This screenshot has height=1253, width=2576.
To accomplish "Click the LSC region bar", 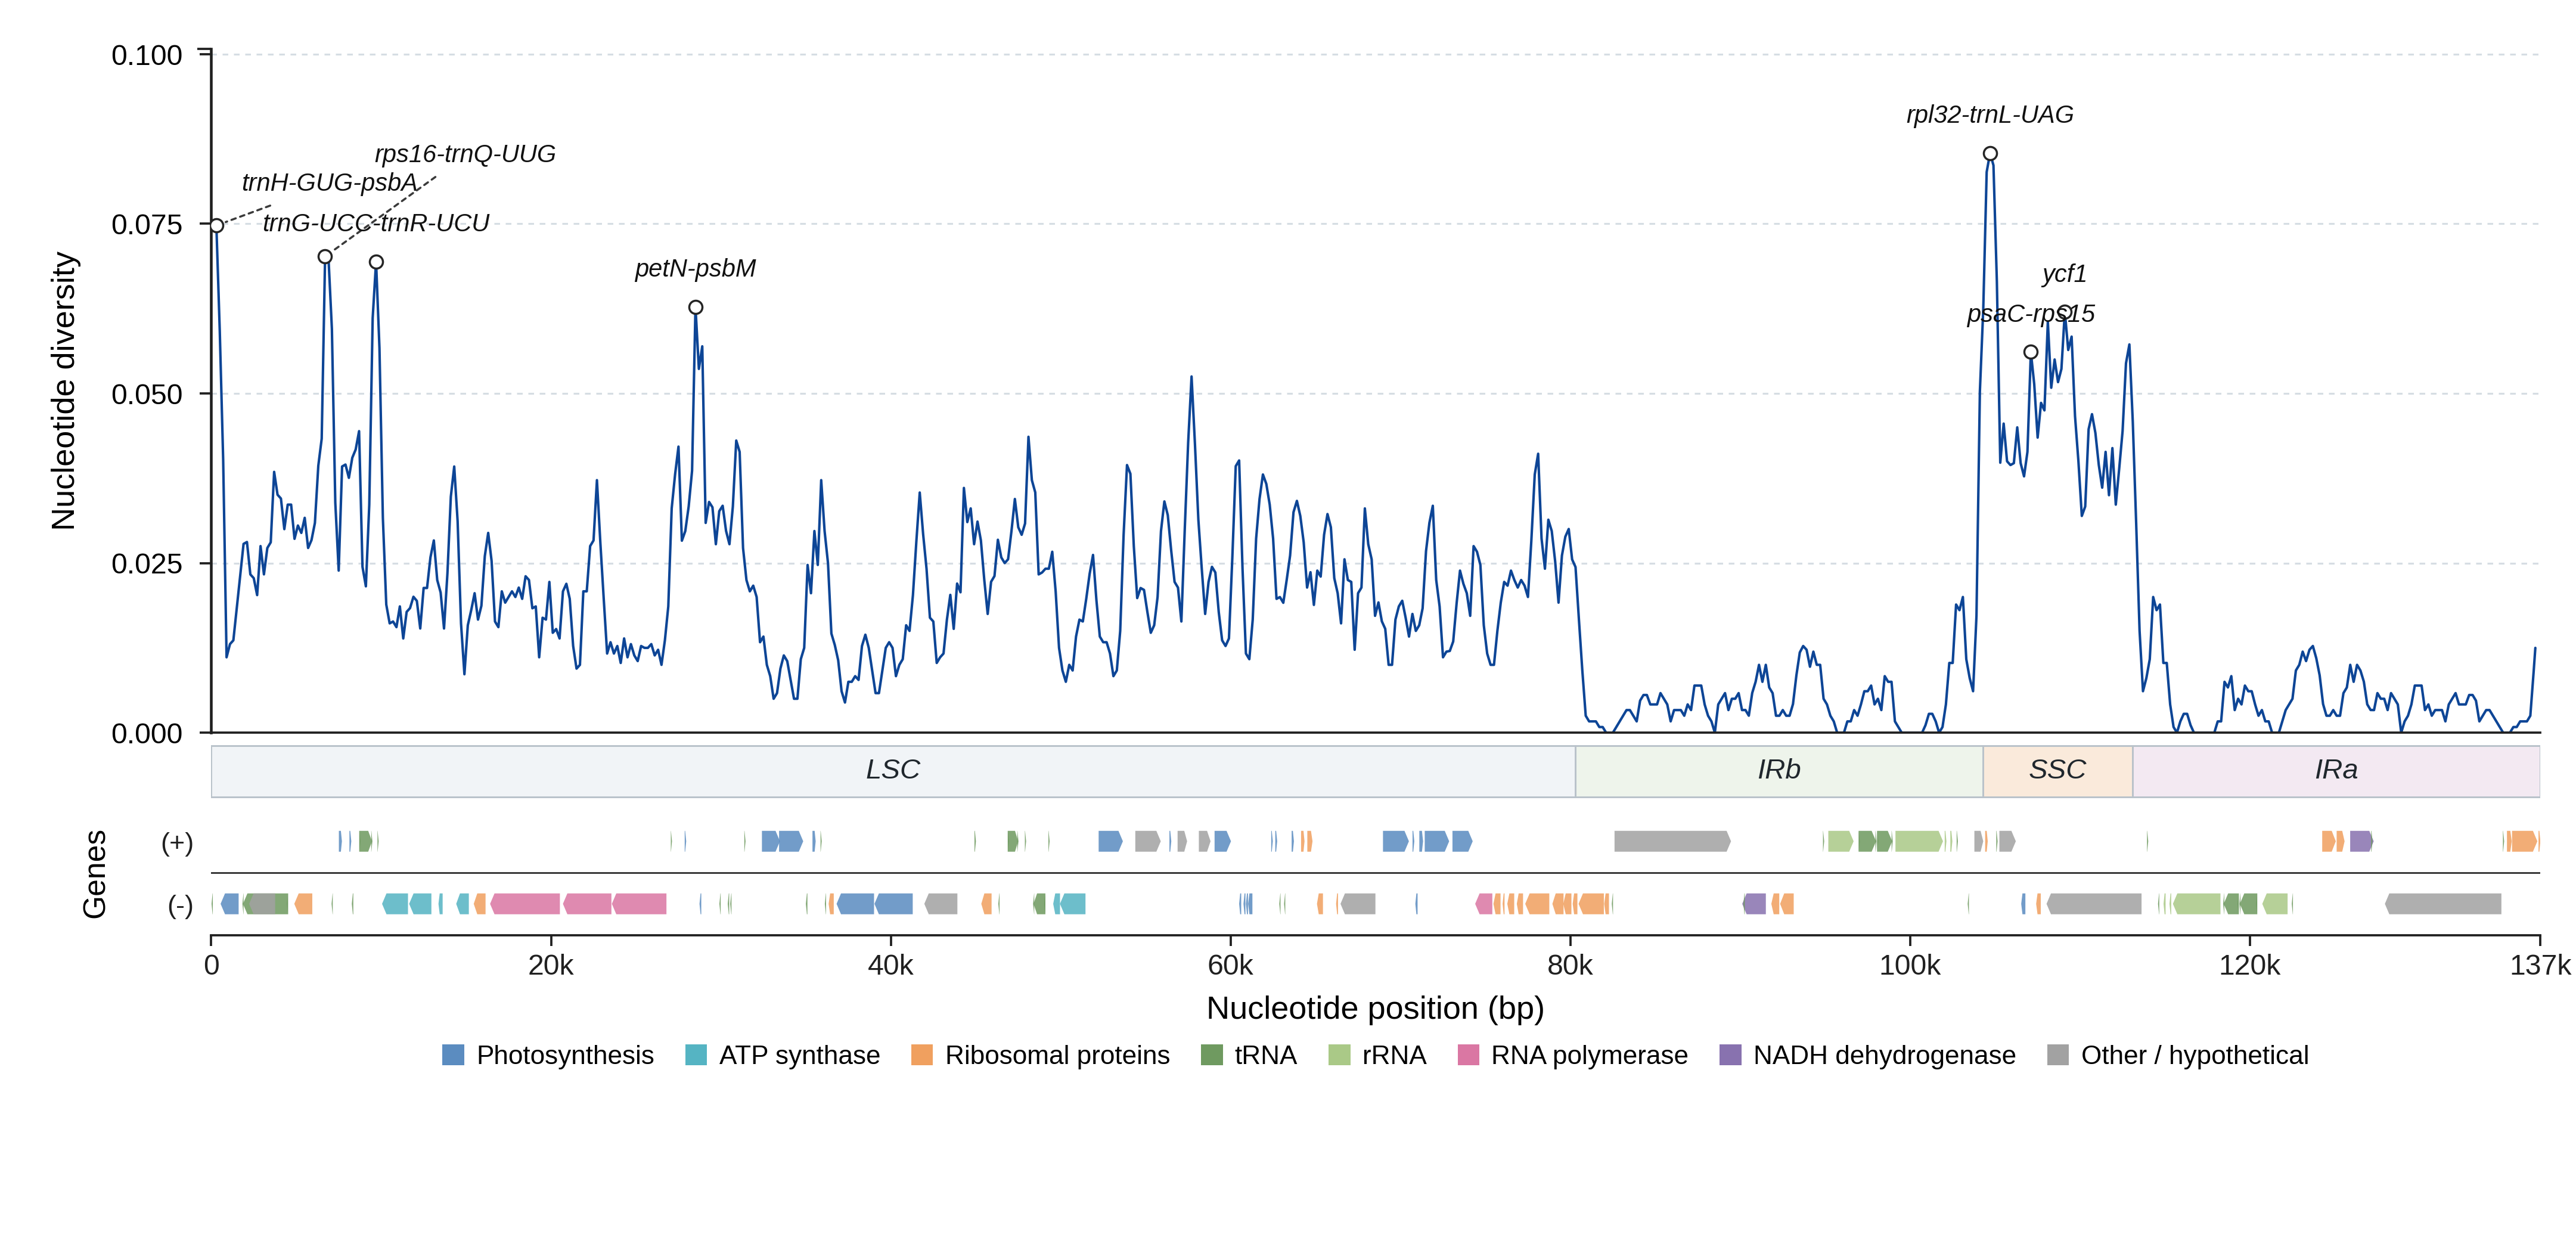I will pyautogui.click(x=893, y=771).
